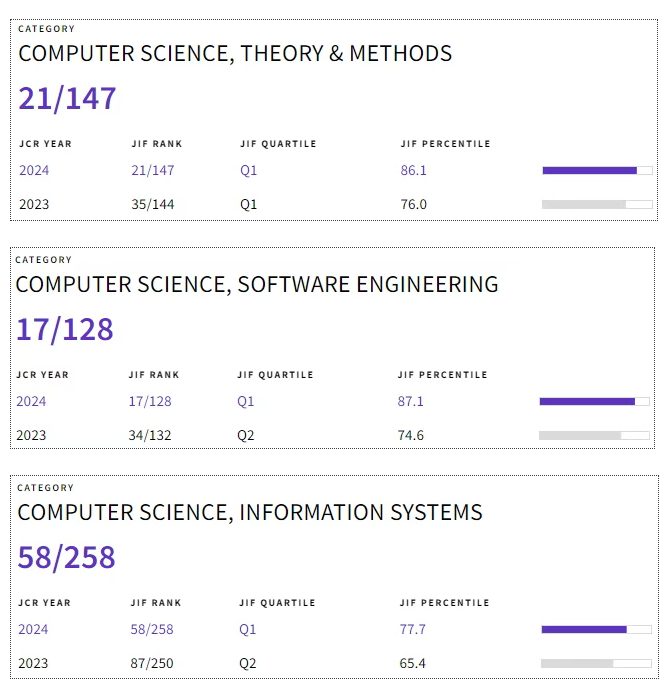Select the 77.7 JIF percentile link
The width and height of the screenshot is (669, 696).
coord(412,629)
